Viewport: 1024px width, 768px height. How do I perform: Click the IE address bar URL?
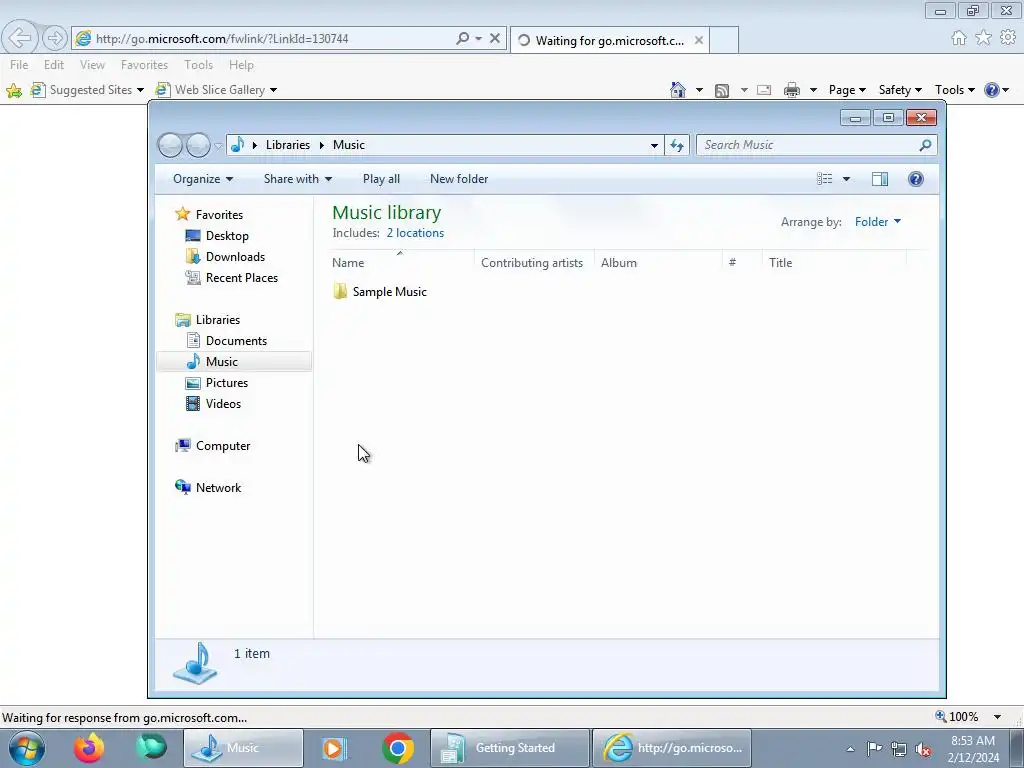coord(222,39)
